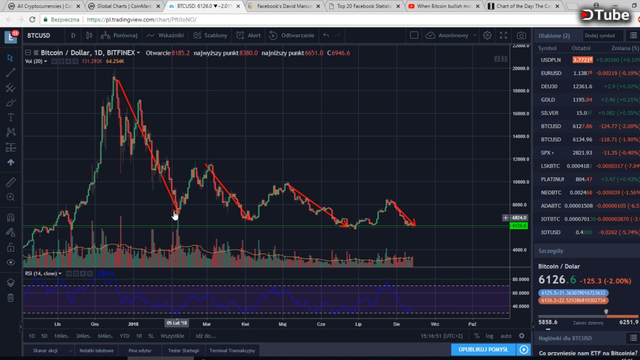Create an Alert from top toolbar
Viewport: 640px width, 360px height.
[249, 36]
